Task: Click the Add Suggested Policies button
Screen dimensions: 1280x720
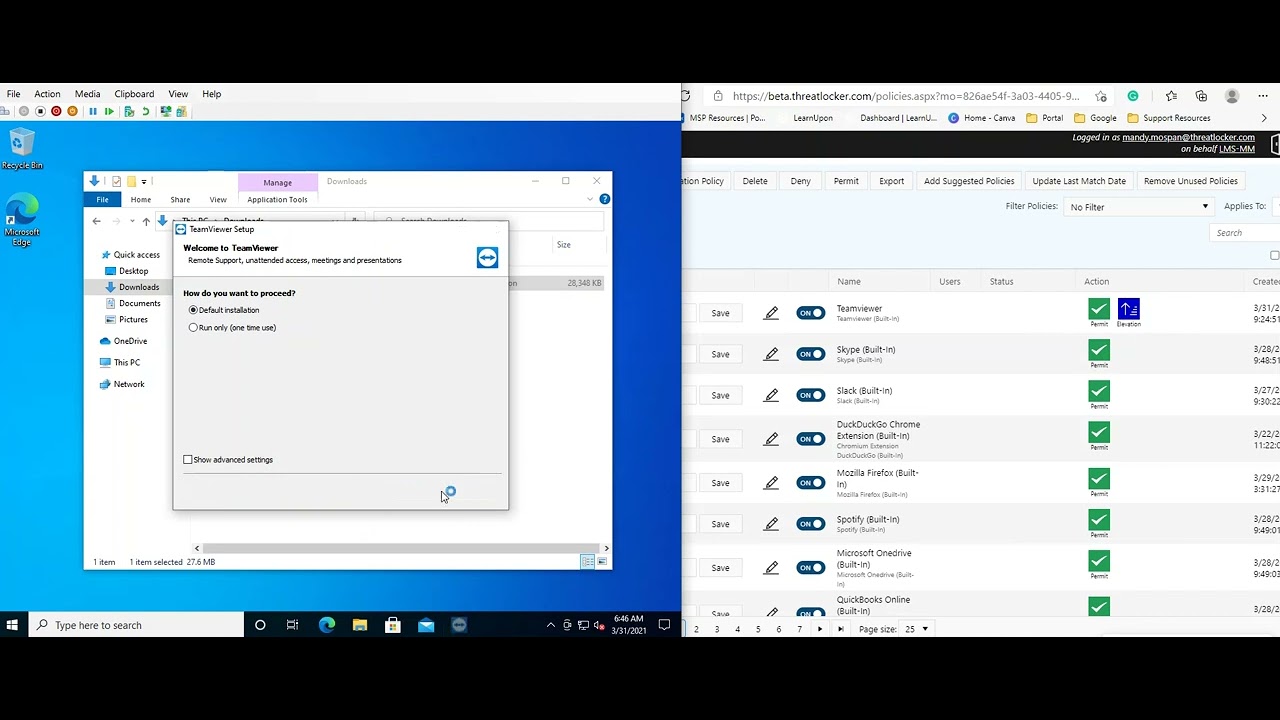Action: [x=969, y=181]
